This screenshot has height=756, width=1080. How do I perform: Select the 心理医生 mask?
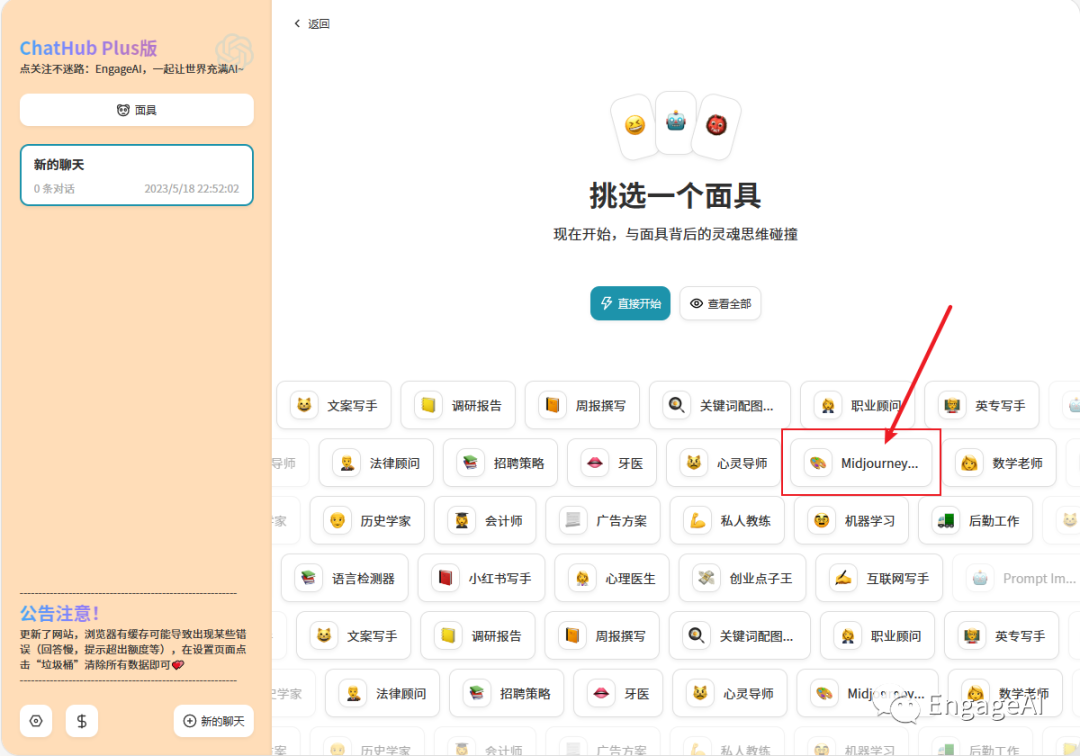point(612,578)
